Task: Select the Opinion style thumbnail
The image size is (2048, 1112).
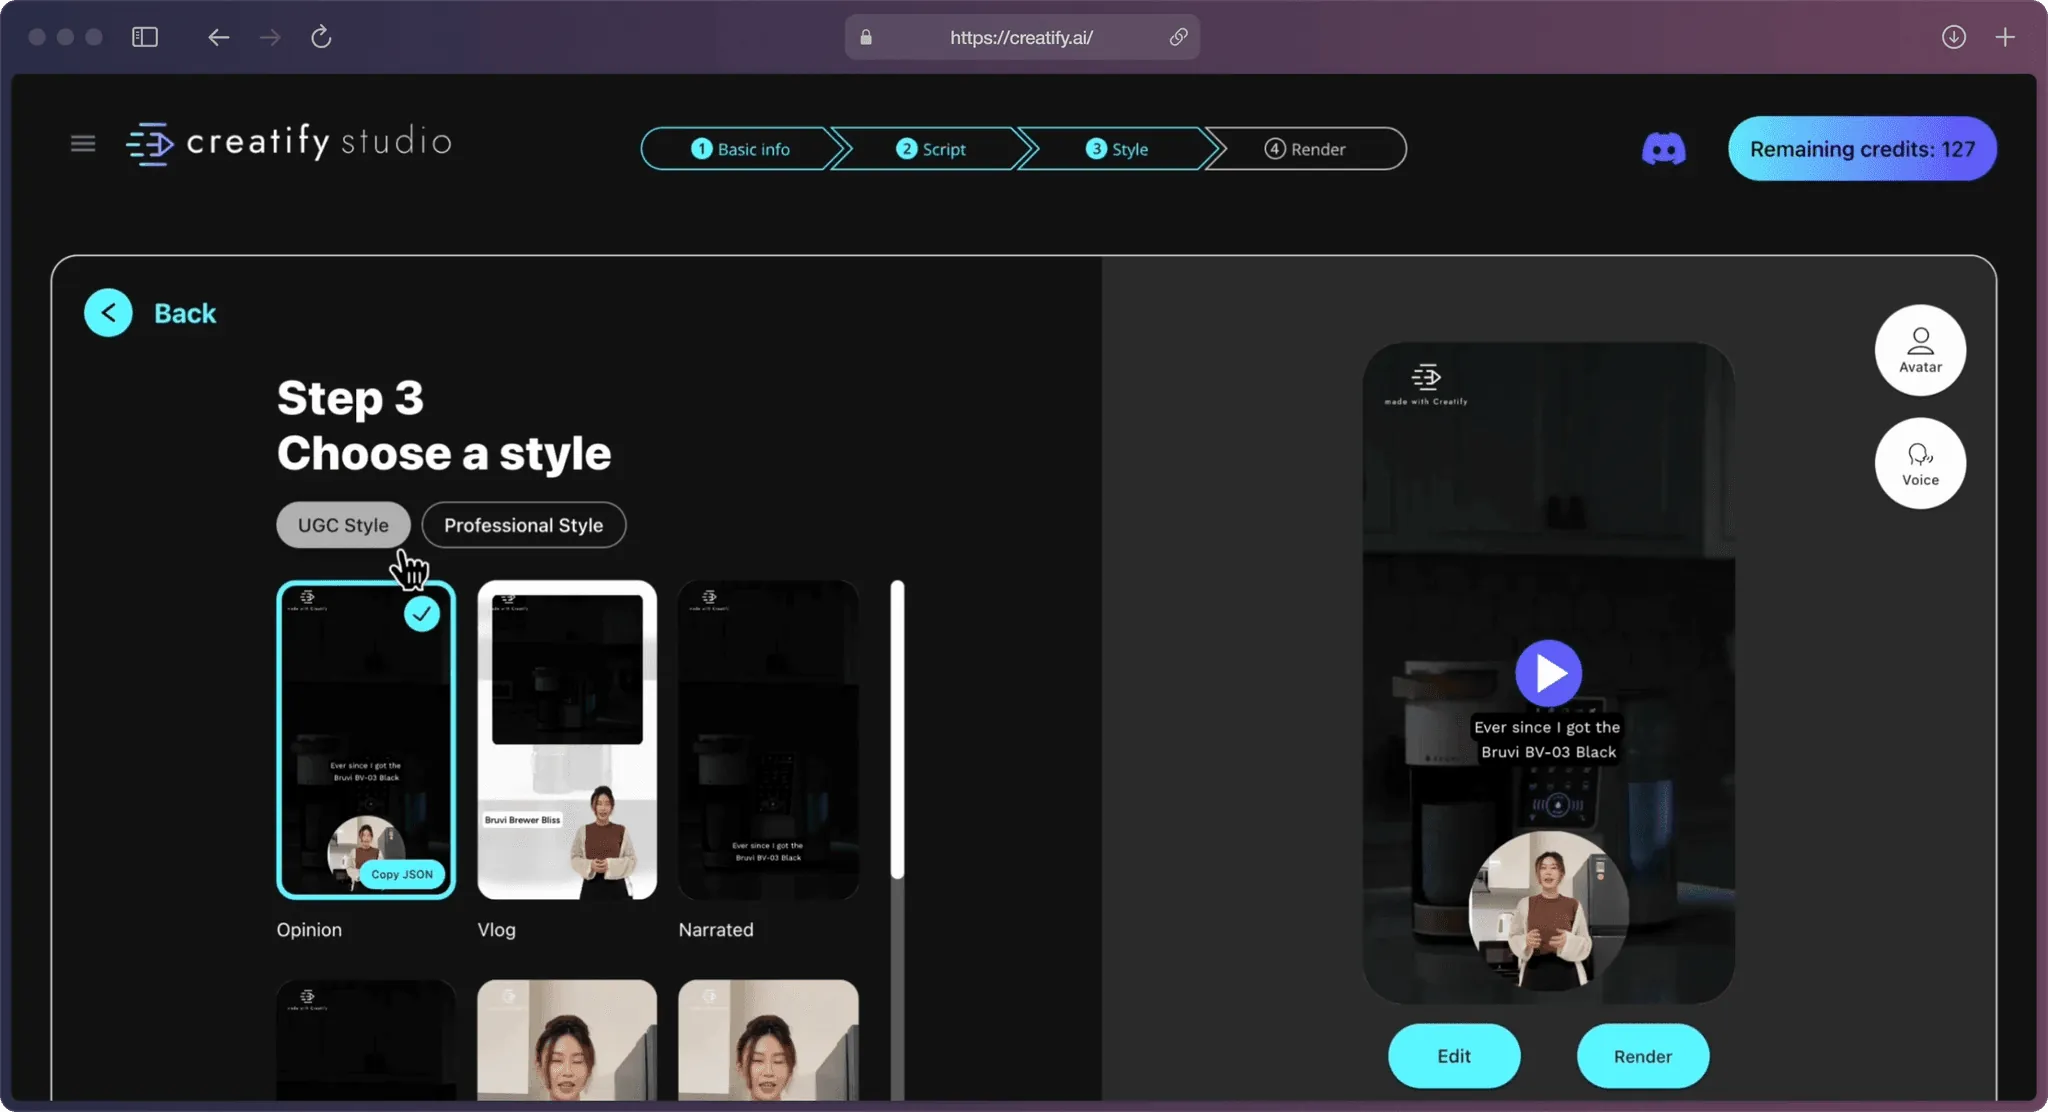Action: pyautogui.click(x=366, y=740)
